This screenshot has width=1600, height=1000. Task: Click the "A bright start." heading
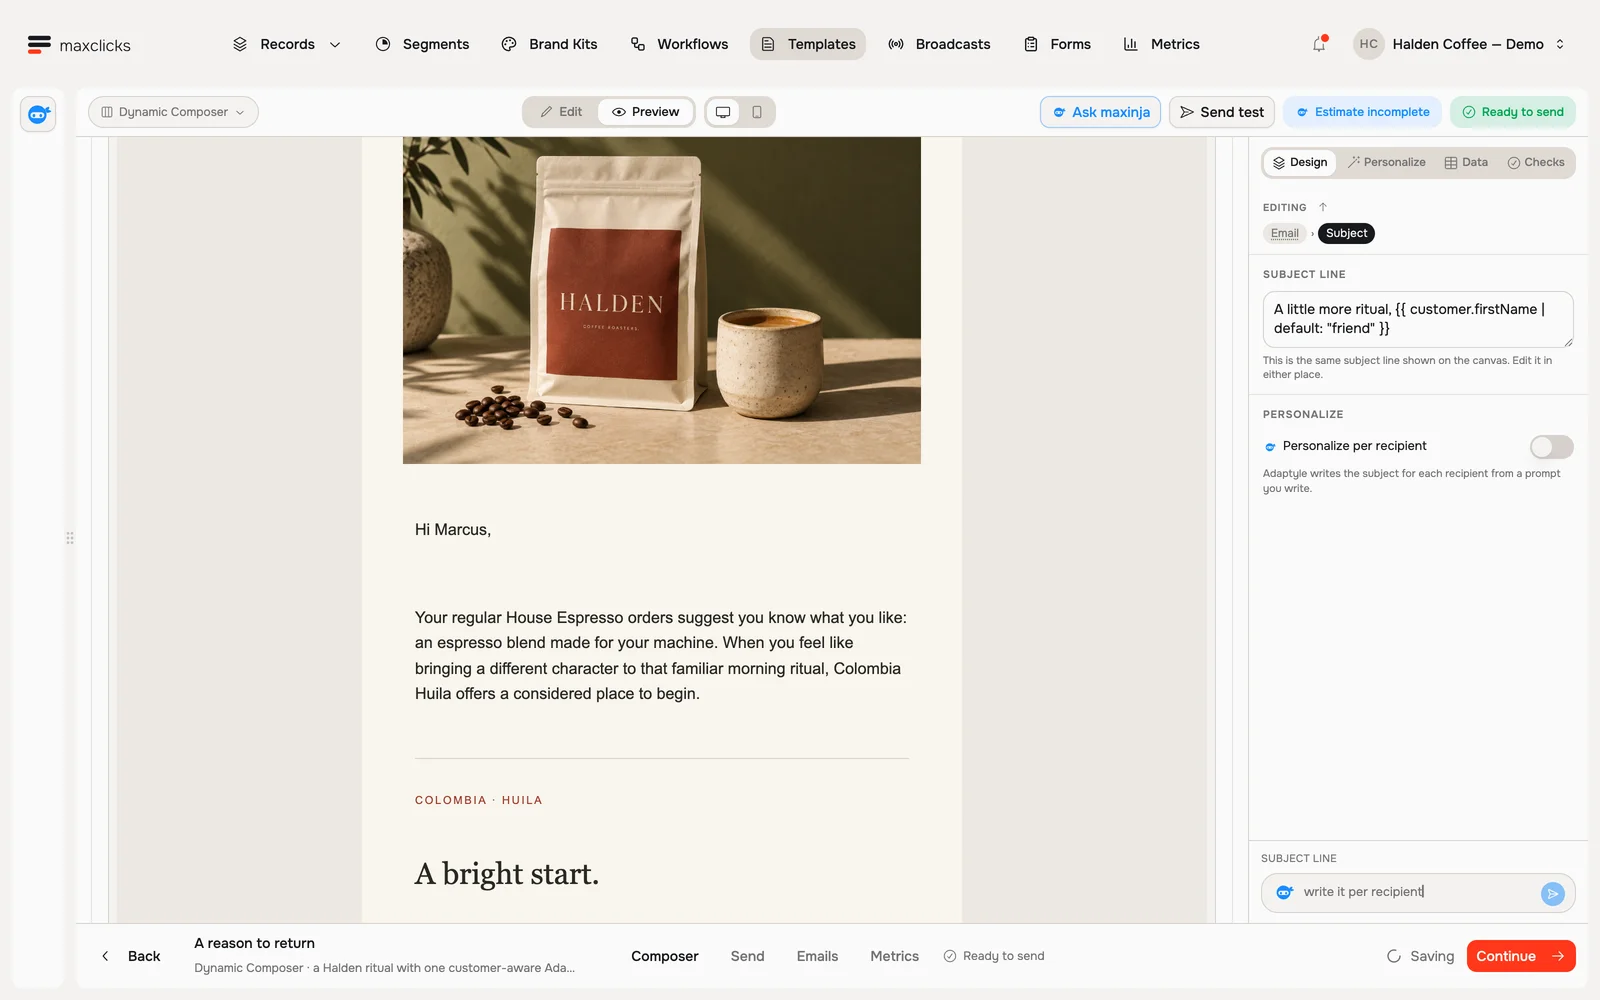pyautogui.click(x=507, y=874)
